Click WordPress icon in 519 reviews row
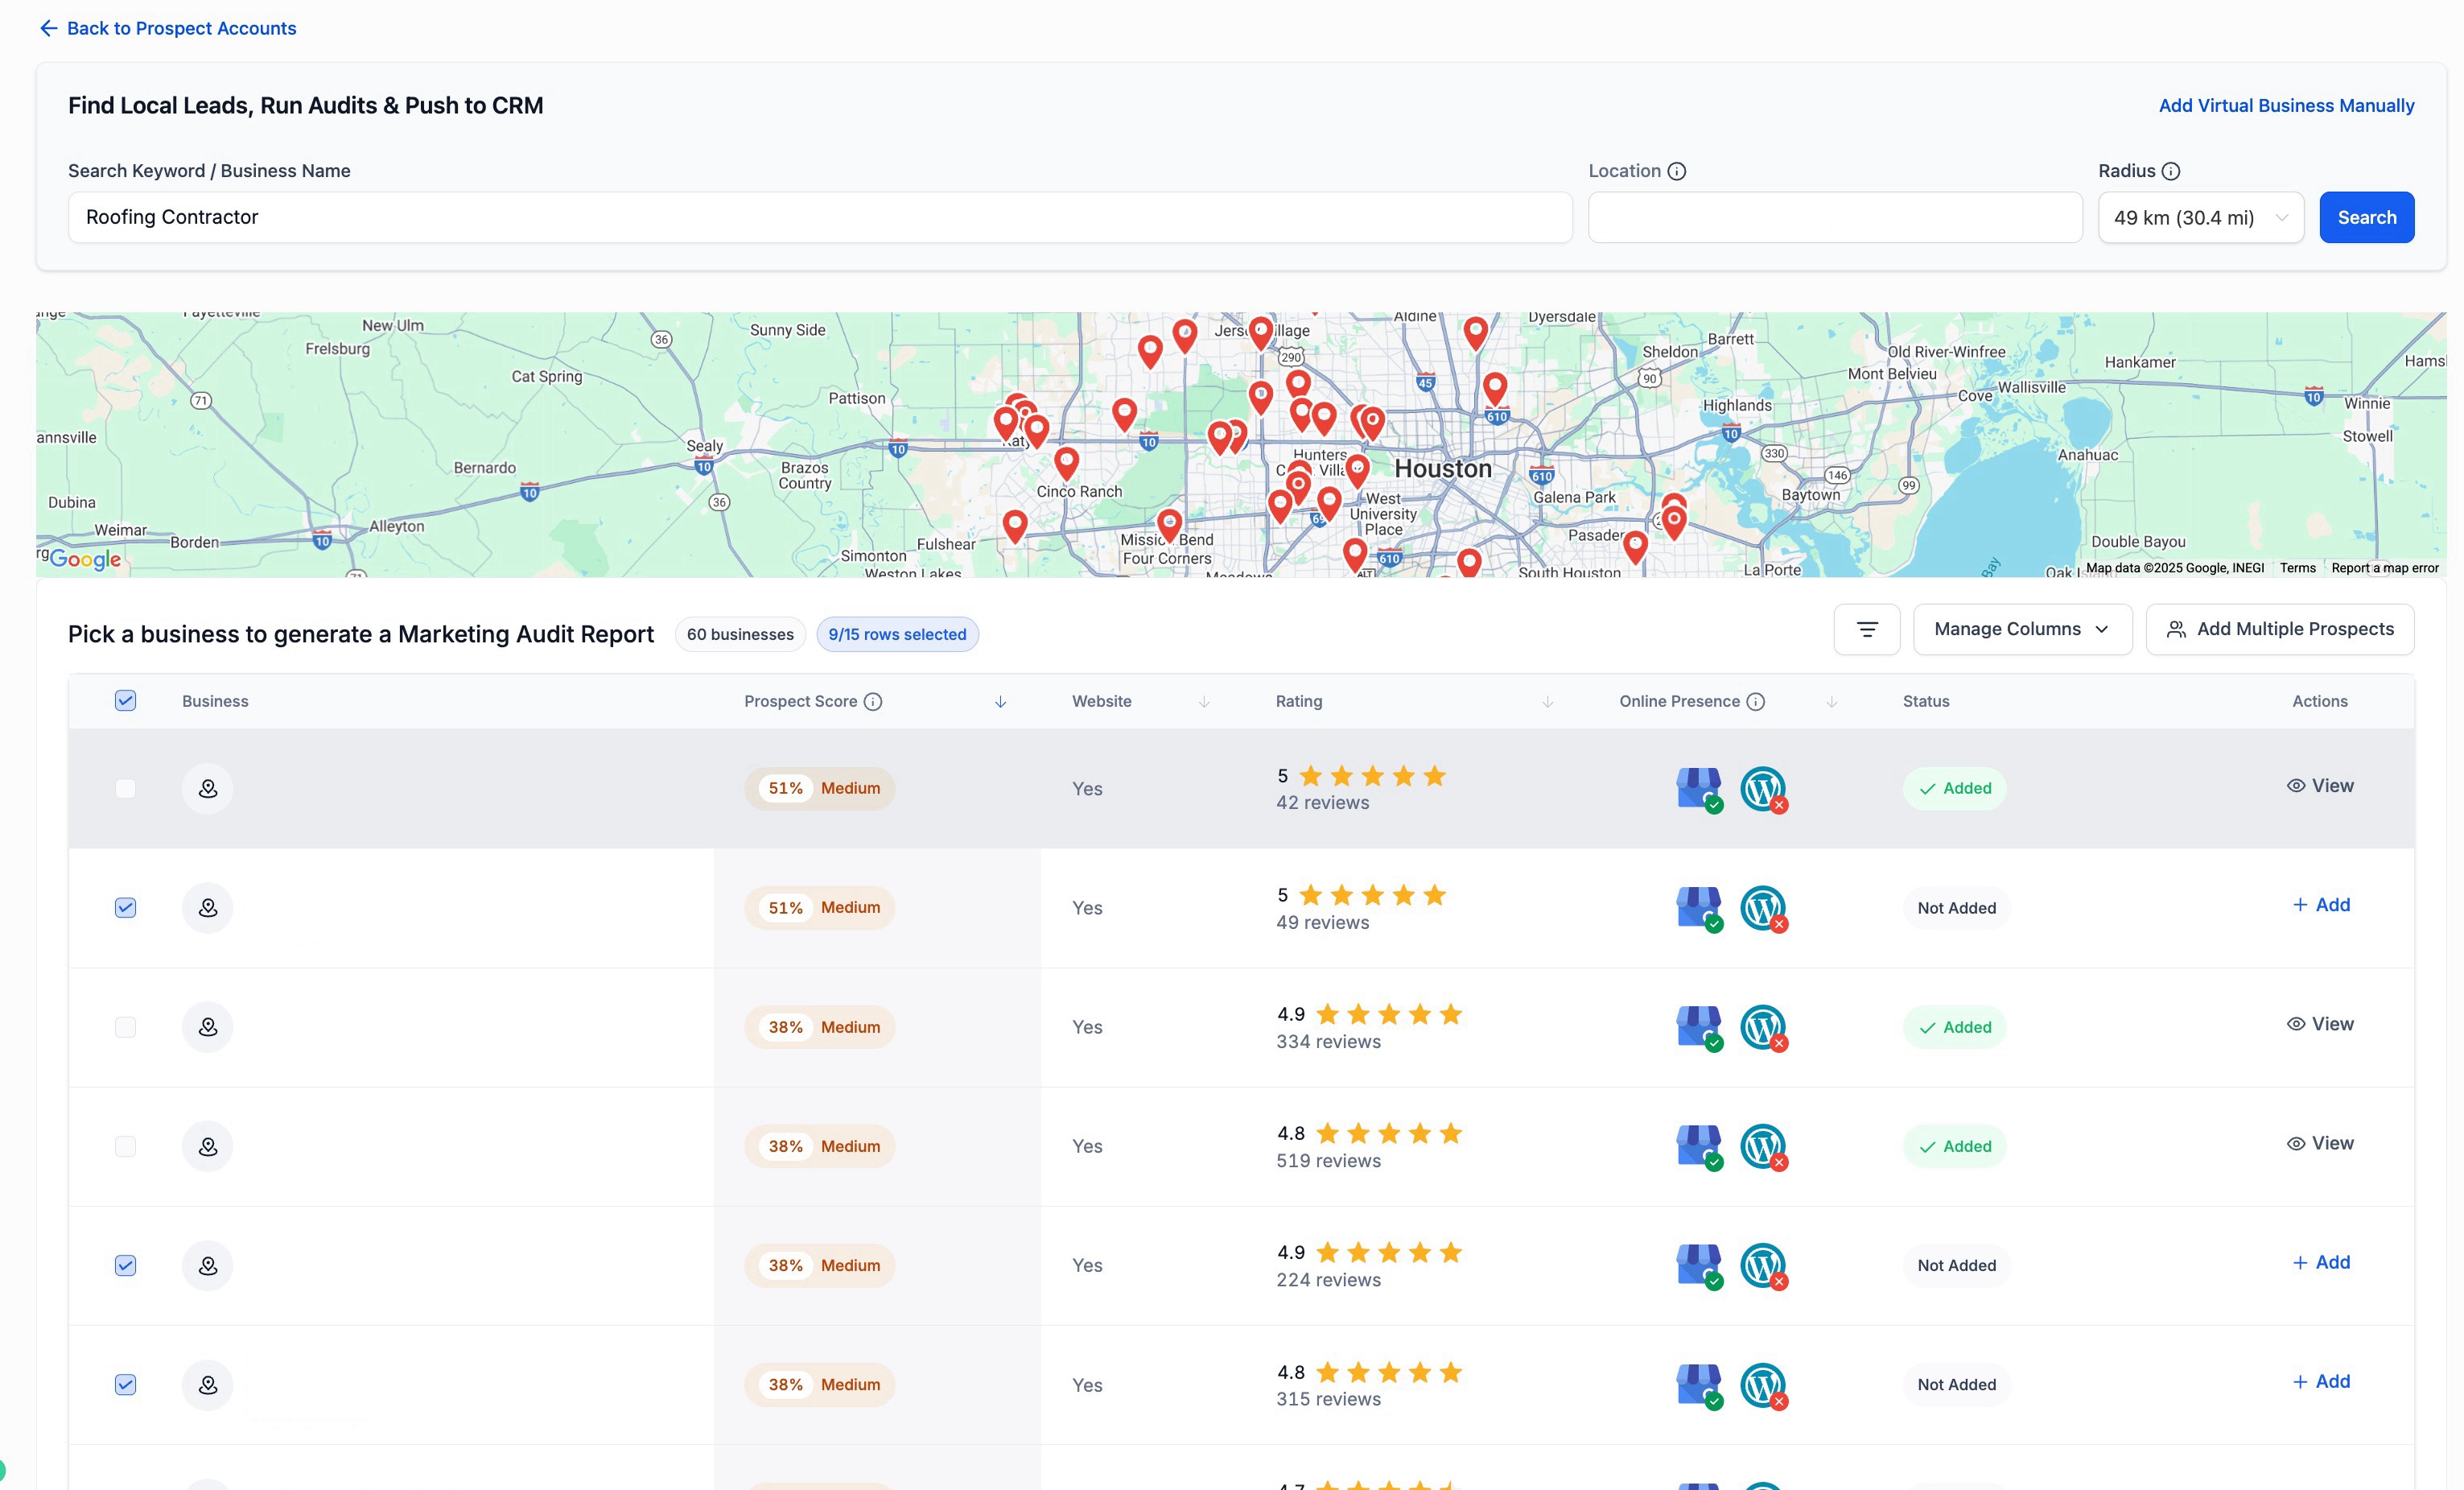2464x1490 pixels. pyautogui.click(x=1764, y=1147)
